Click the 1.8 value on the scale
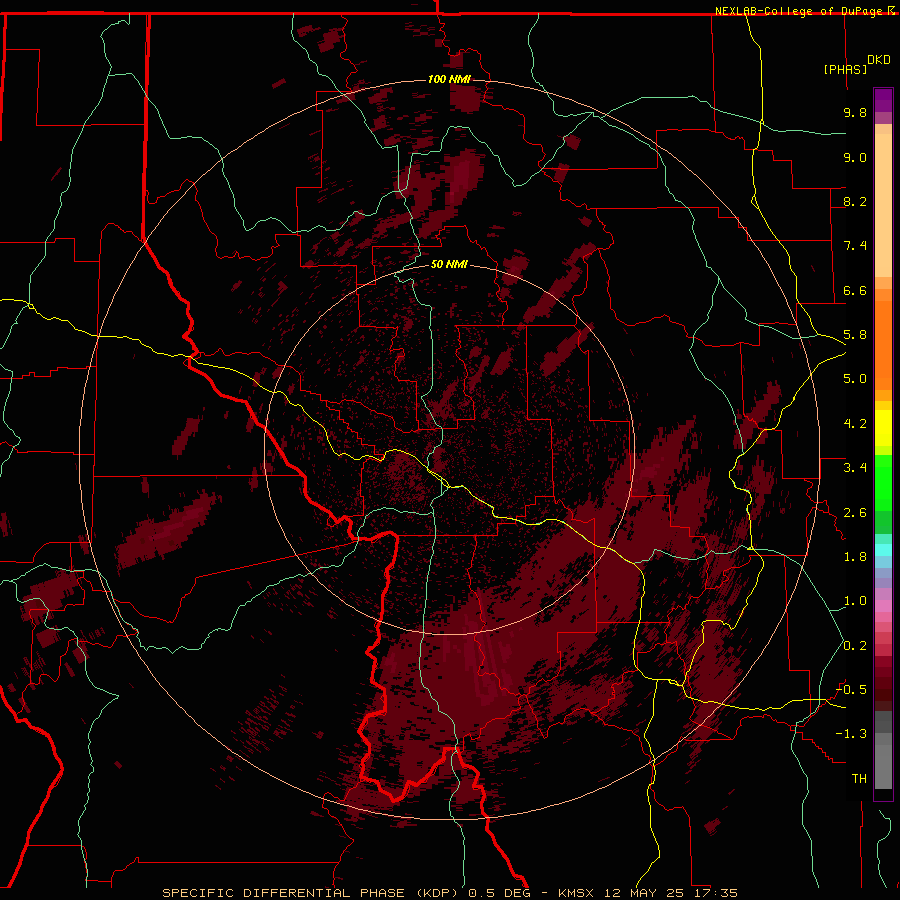 coord(855,557)
